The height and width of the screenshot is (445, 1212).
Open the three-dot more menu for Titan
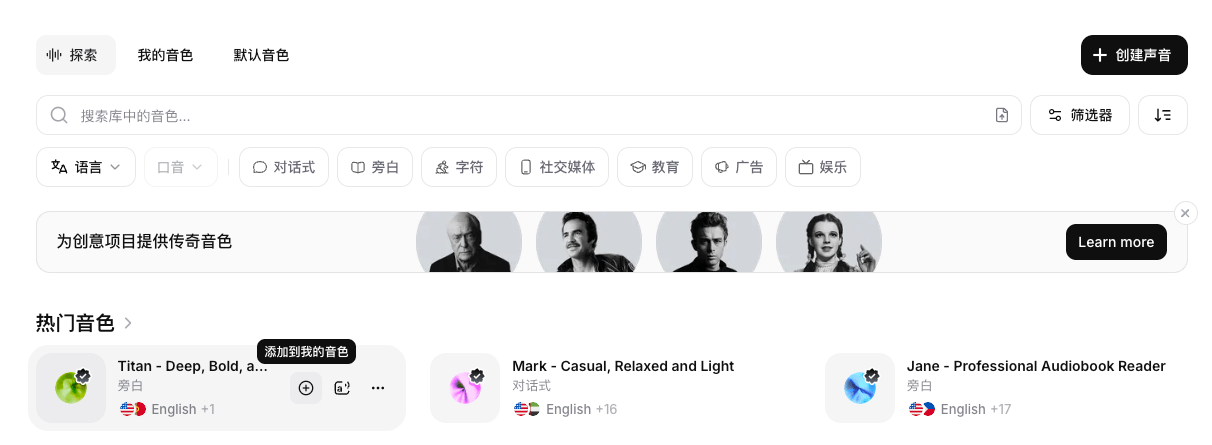(x=378, y=388)
